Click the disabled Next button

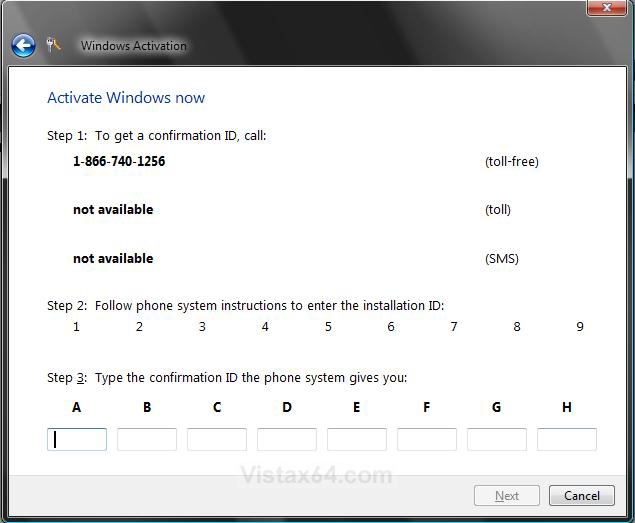[x=507, y=495]
